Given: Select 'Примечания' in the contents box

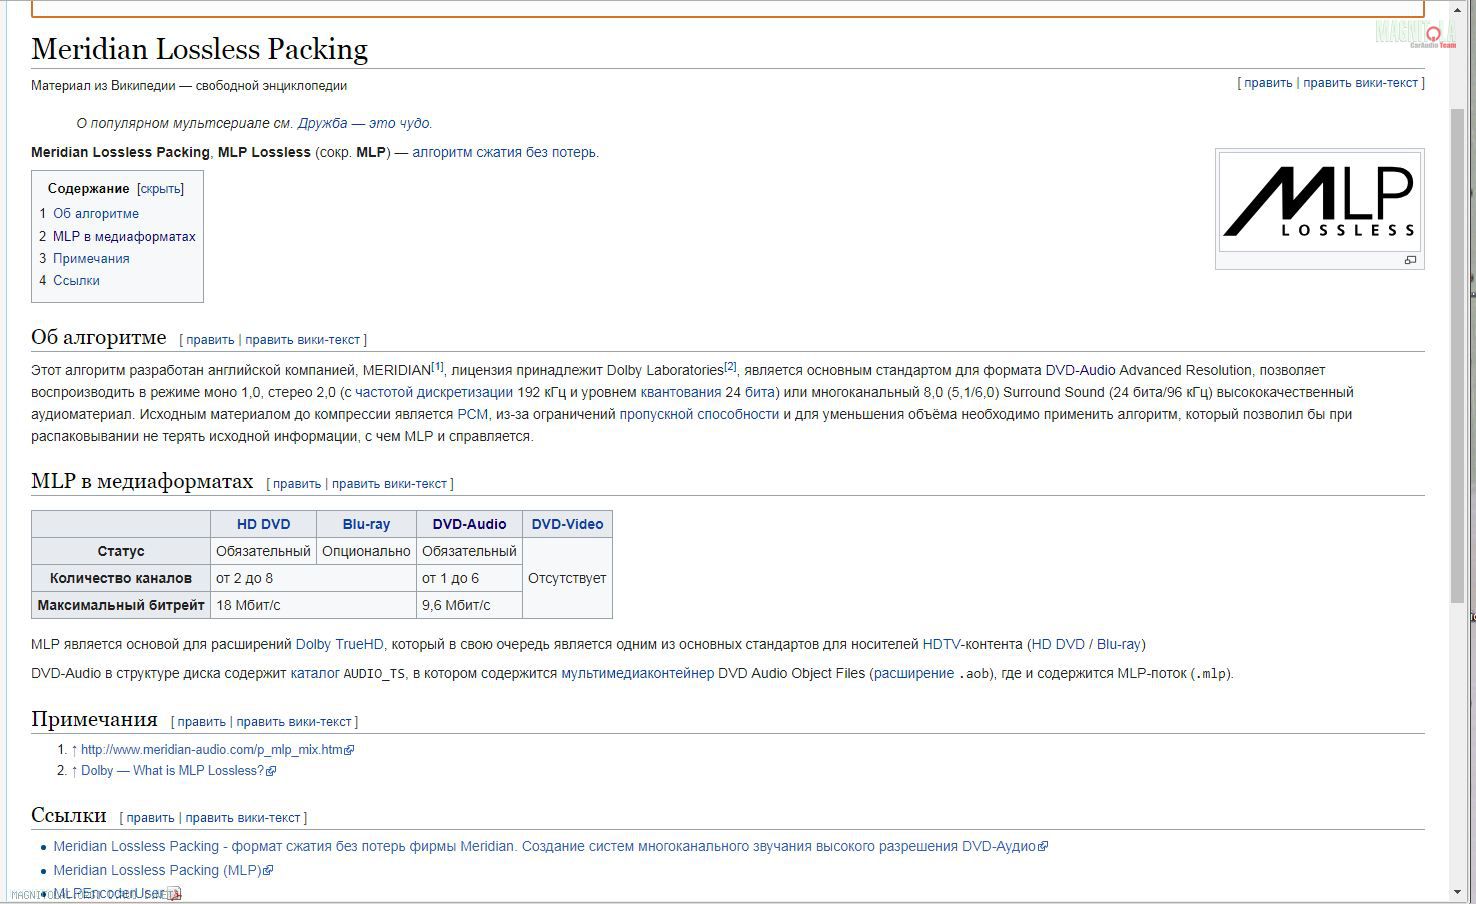Looking at the screenshot, I should (x=90, y=259).
